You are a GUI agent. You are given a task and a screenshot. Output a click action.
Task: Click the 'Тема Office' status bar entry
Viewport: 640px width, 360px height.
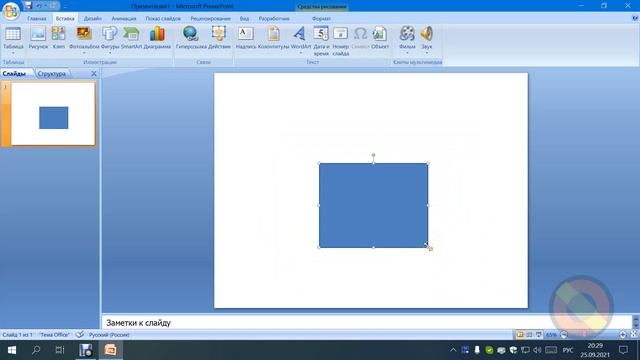pyautogui.click(x=54, y=335)
